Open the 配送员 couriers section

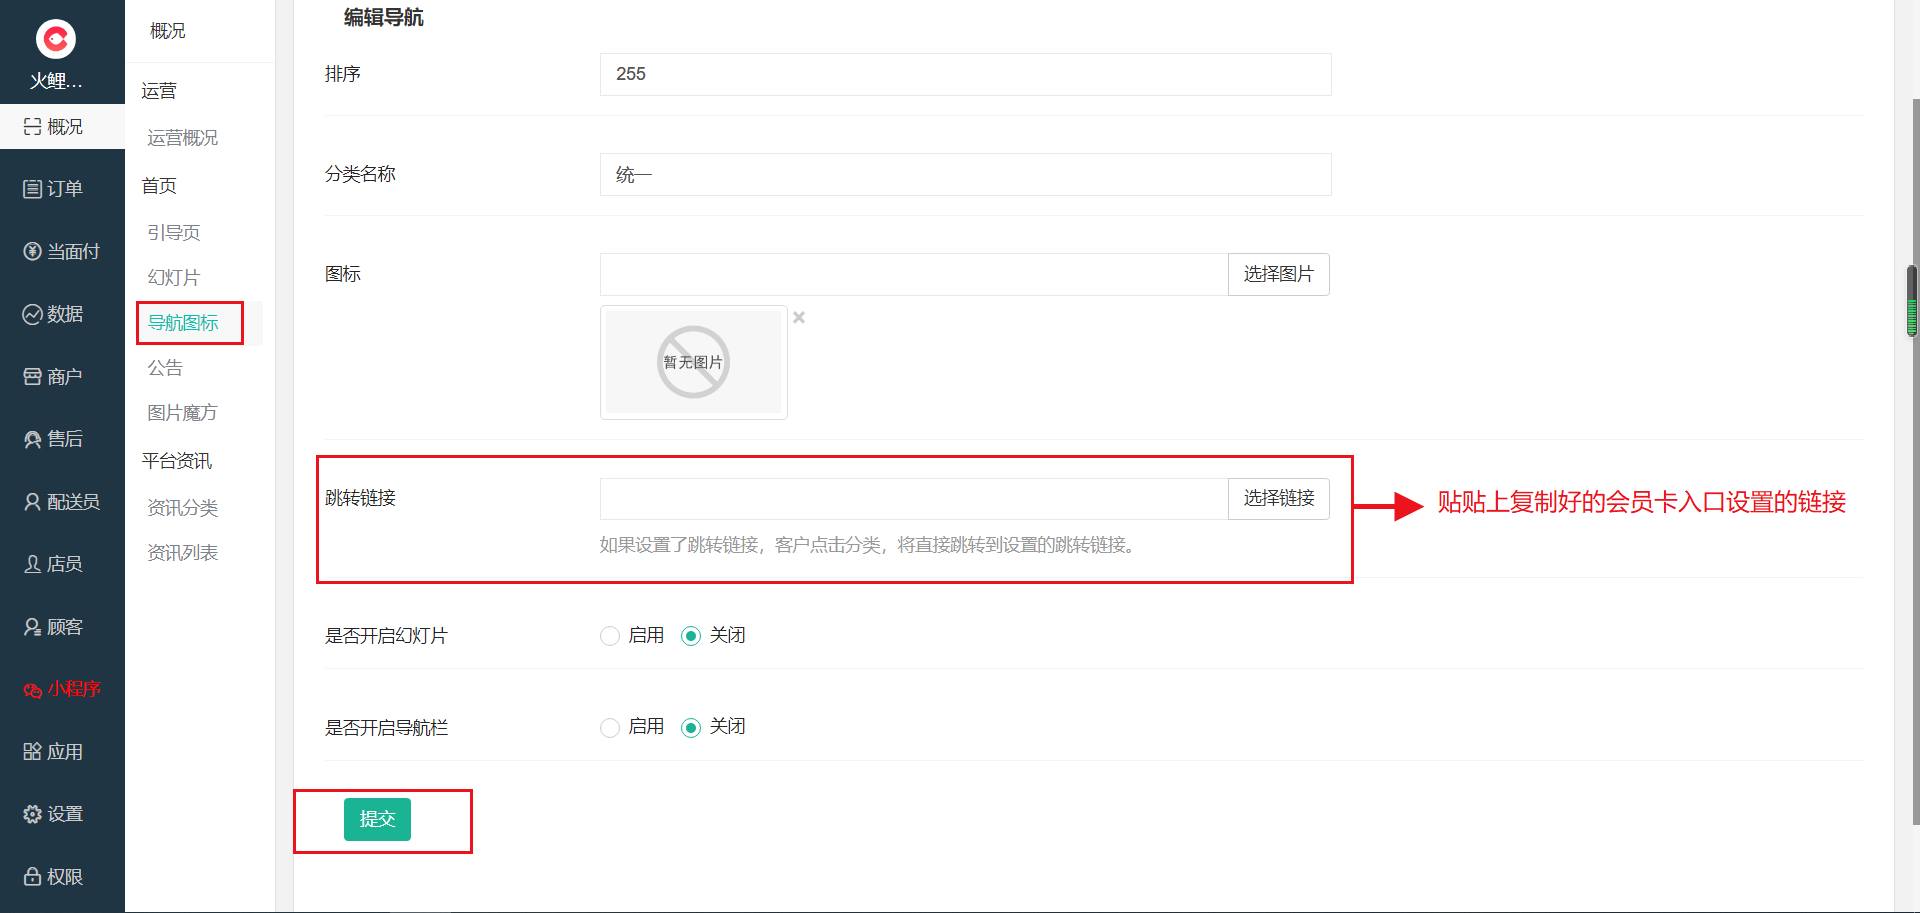tap(62, 502)
